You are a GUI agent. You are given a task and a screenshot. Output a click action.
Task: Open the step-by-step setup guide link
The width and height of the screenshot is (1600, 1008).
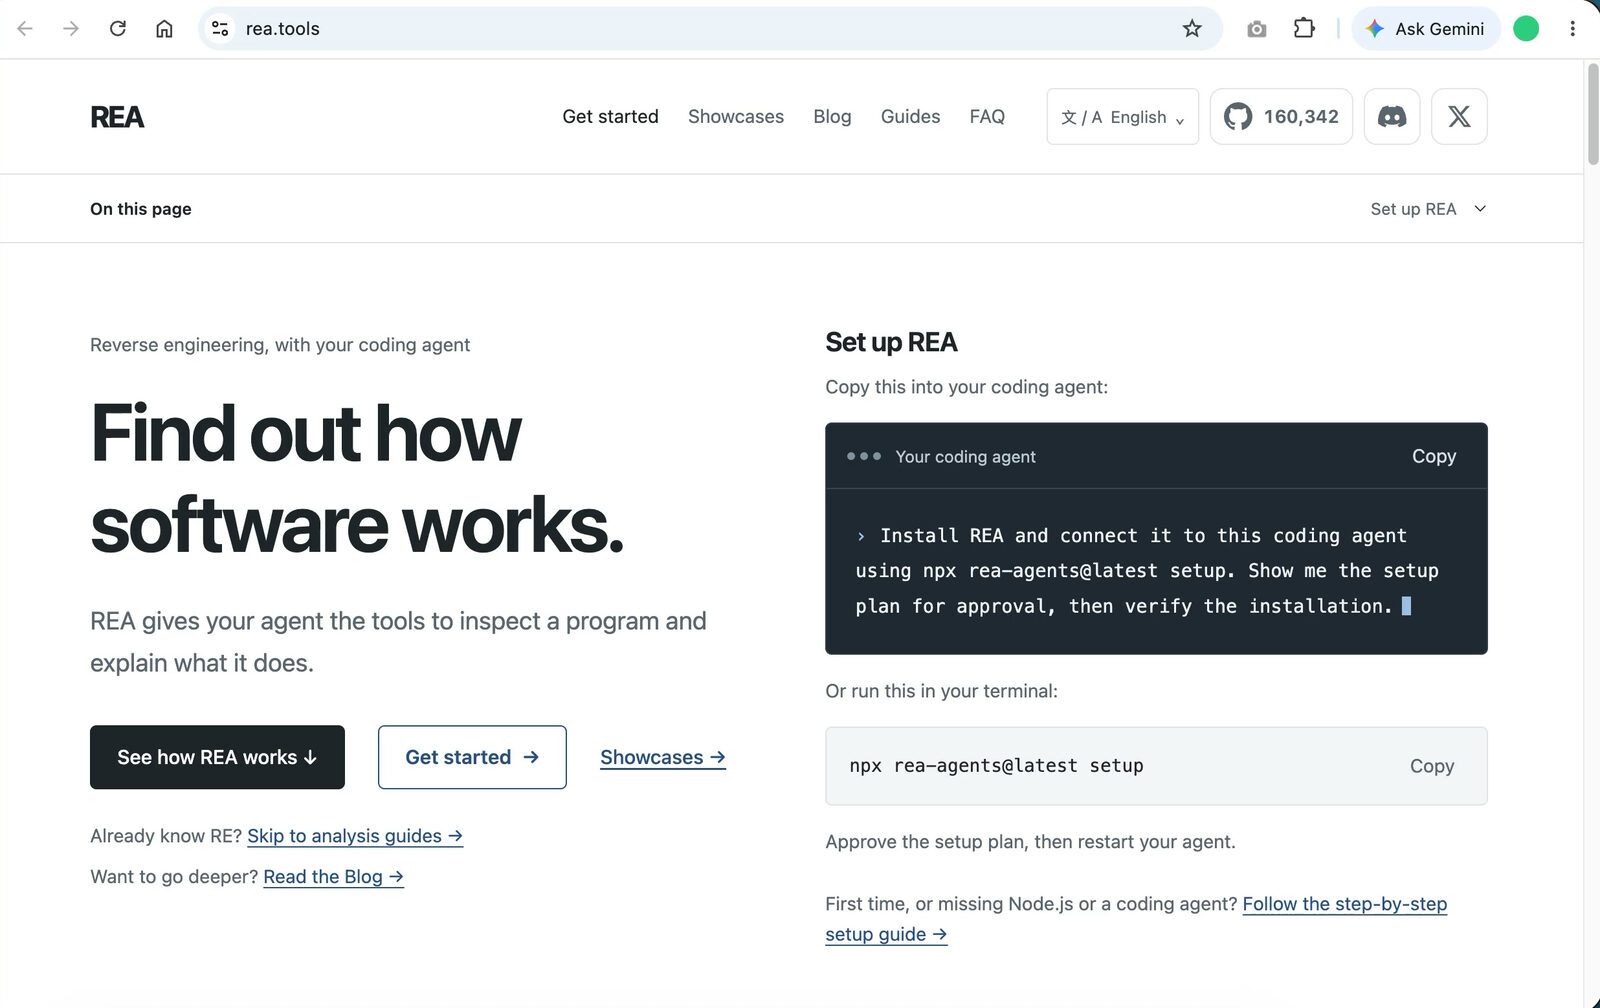(x=1344, y=904)
